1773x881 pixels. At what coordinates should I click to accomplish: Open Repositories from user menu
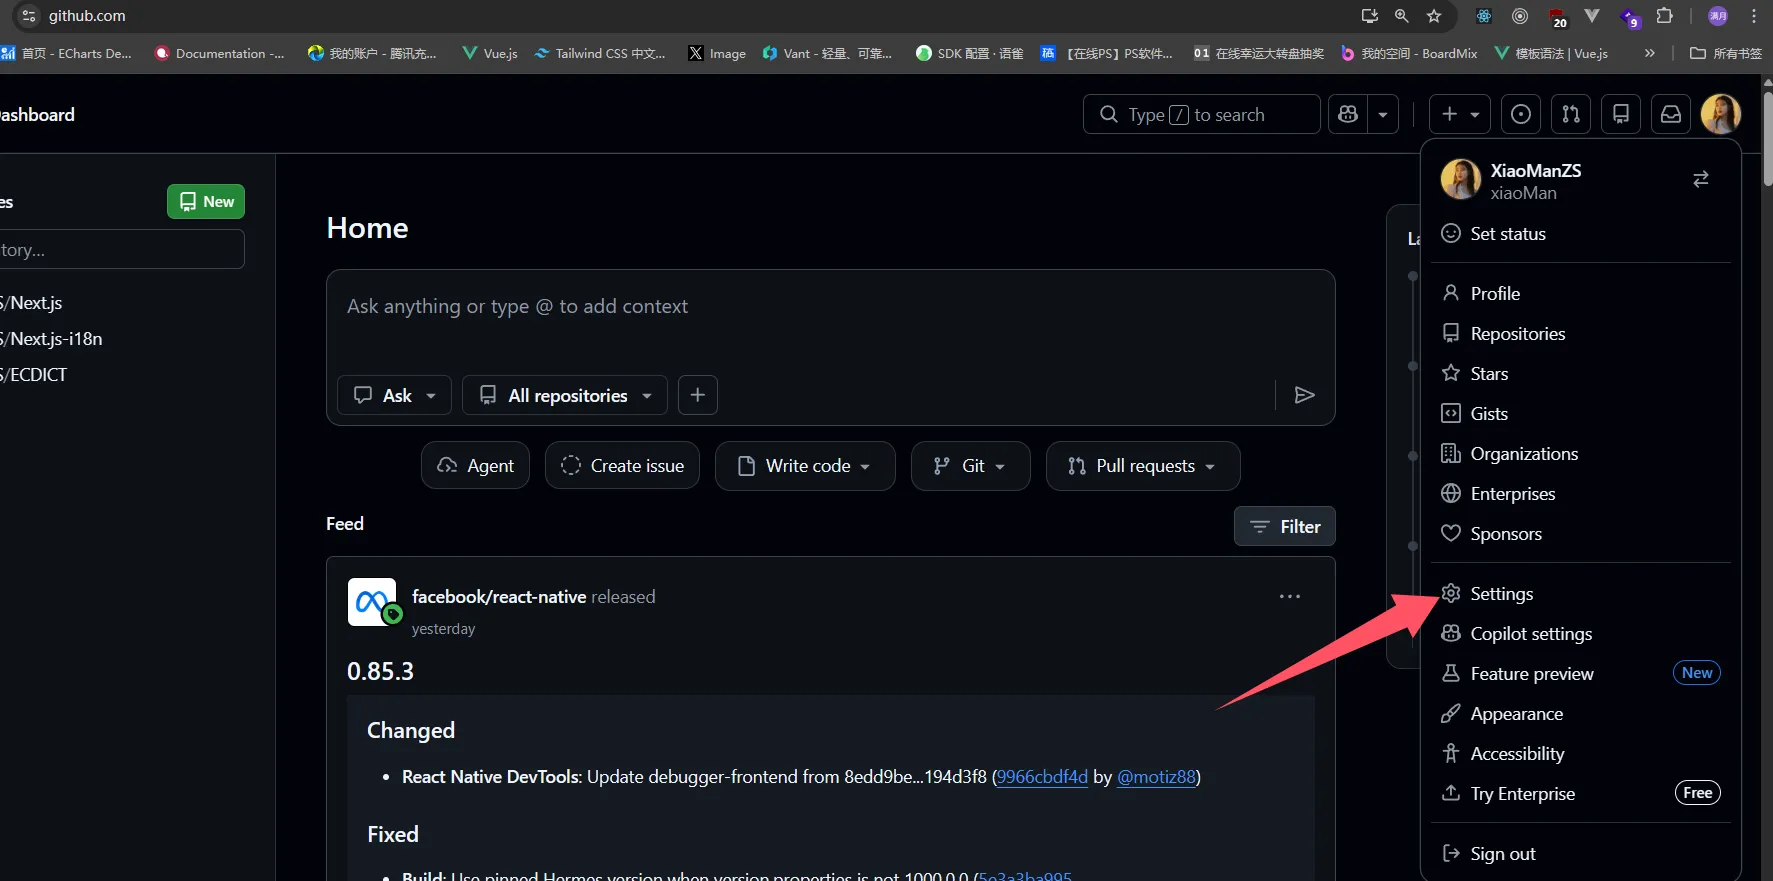(x=1581, y=334)
